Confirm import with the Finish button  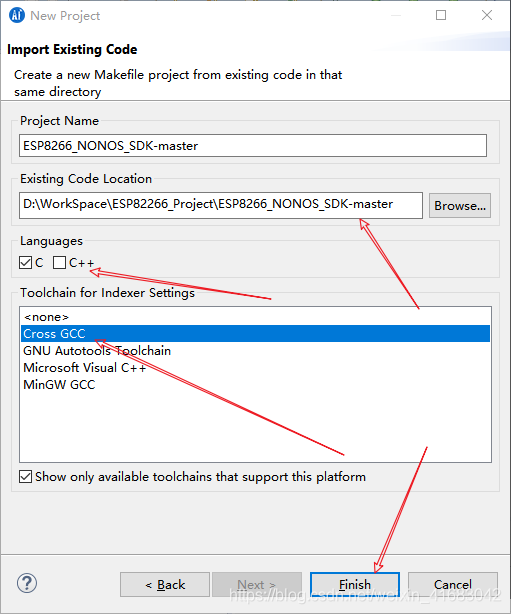click(355, 585)
